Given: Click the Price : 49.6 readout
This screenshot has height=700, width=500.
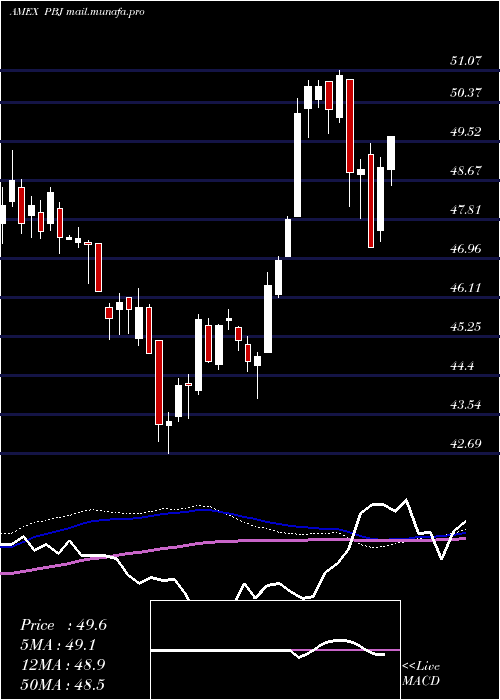Looking at the screenshot, I should (x=63, y=625).
